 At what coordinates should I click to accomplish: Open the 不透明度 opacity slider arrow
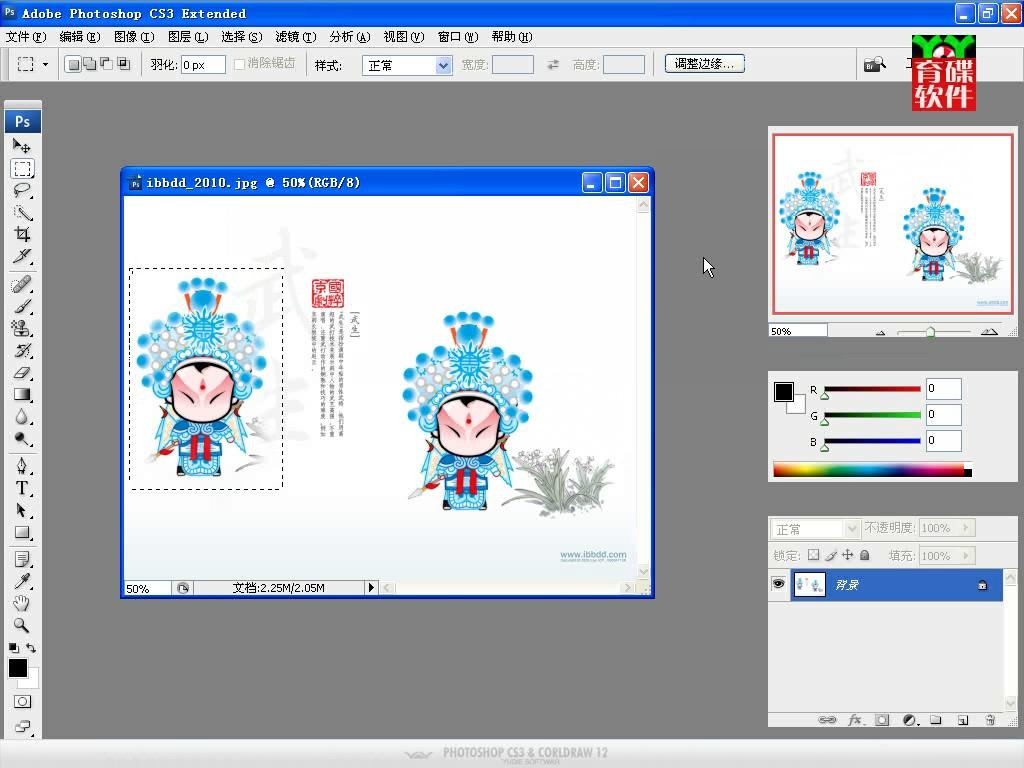coord(966,528)
